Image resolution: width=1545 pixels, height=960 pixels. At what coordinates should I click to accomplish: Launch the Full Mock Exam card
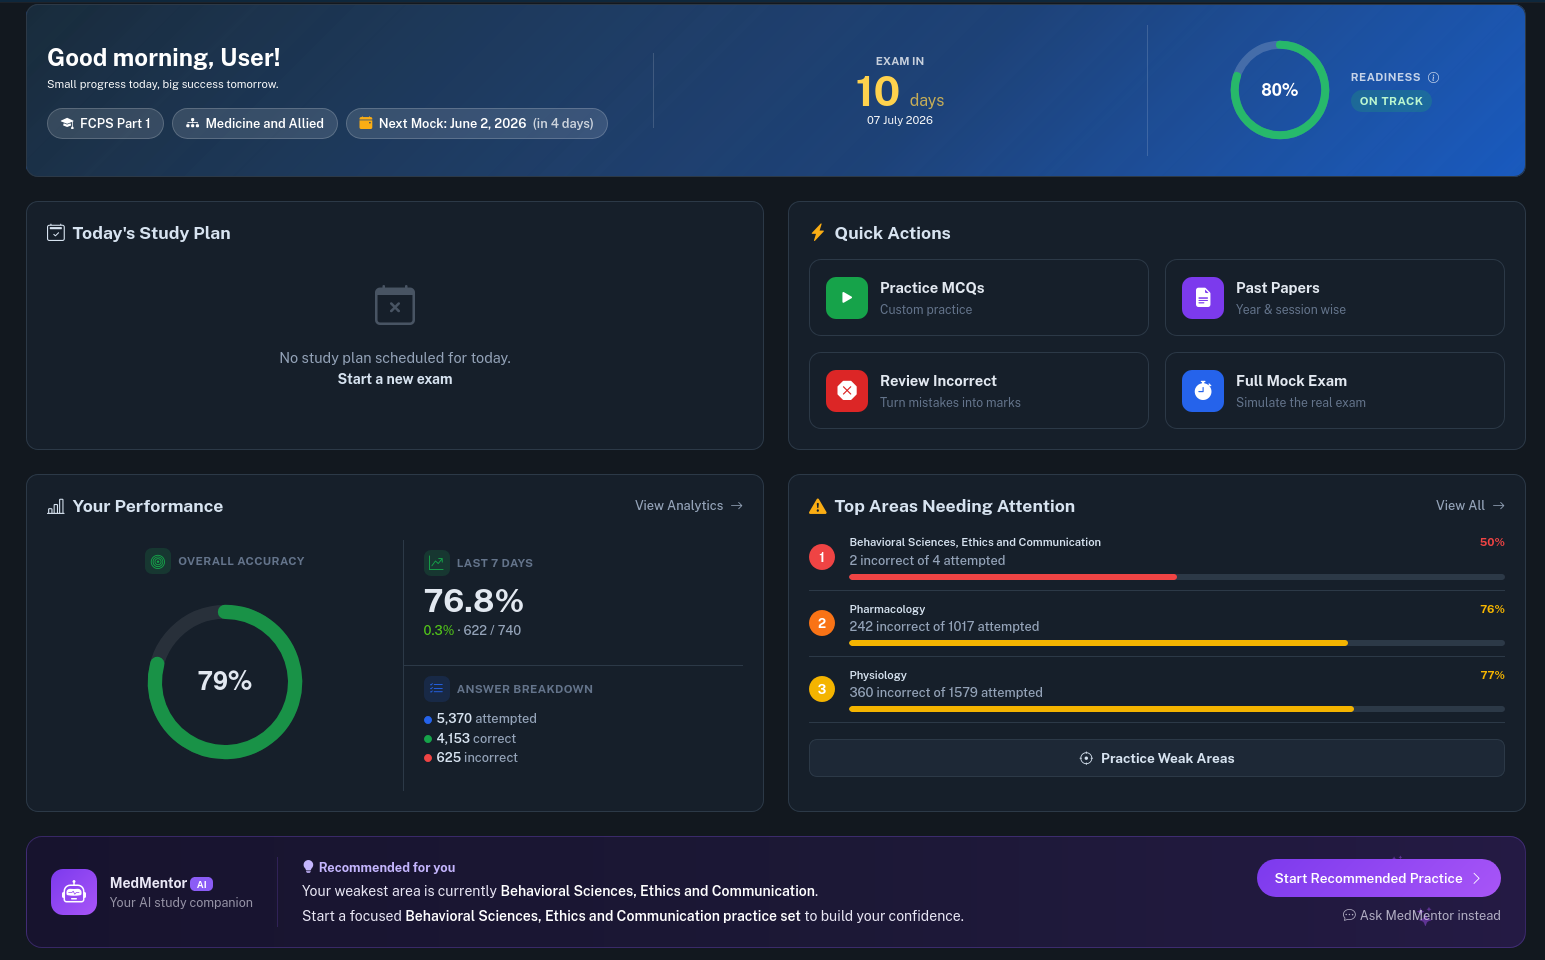point(1335,391)
